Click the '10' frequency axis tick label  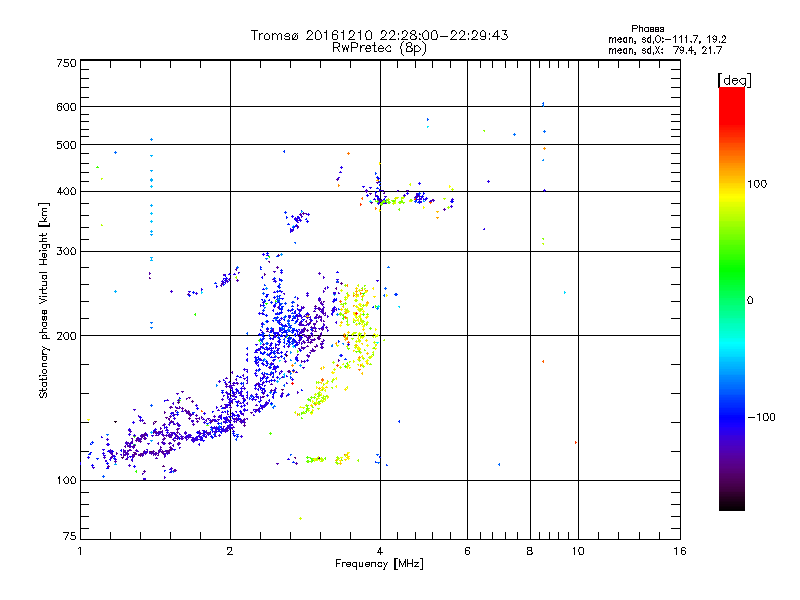pos(578,551)
